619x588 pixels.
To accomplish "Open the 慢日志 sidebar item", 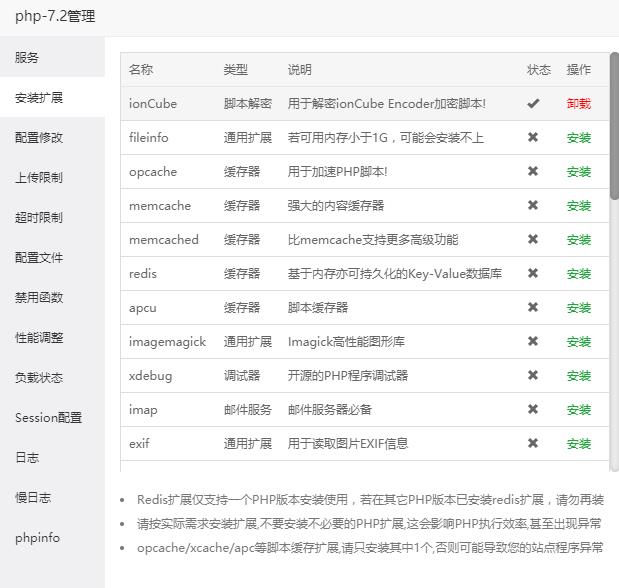I will coord(52,498).
